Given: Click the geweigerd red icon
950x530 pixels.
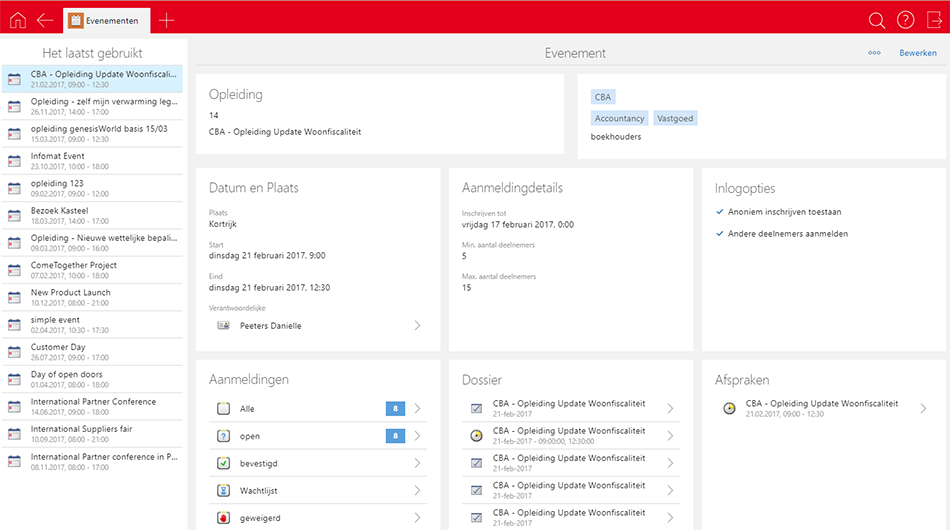Looking at the screenshot, I should click(x=223, y=517).
